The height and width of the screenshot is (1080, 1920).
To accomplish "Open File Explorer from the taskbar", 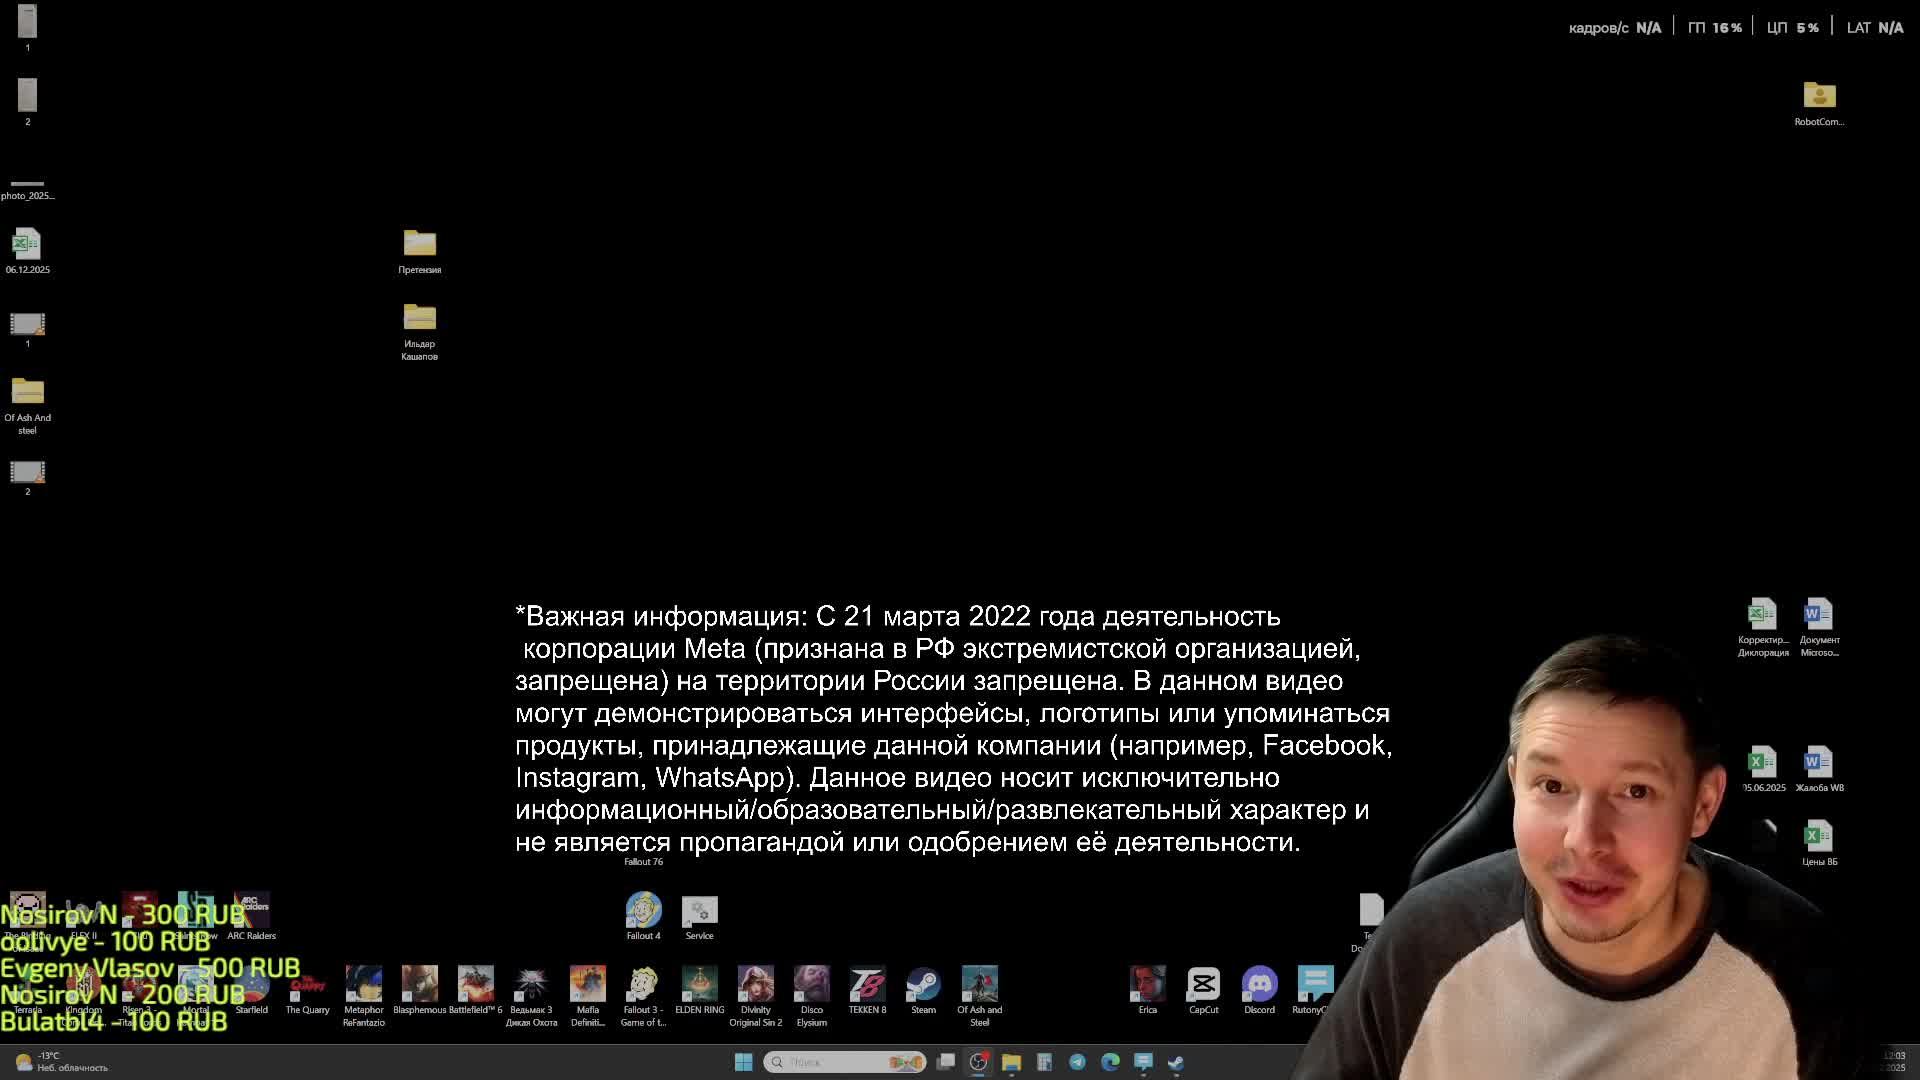I will pyautogui.click(x=1011, y=1062).
